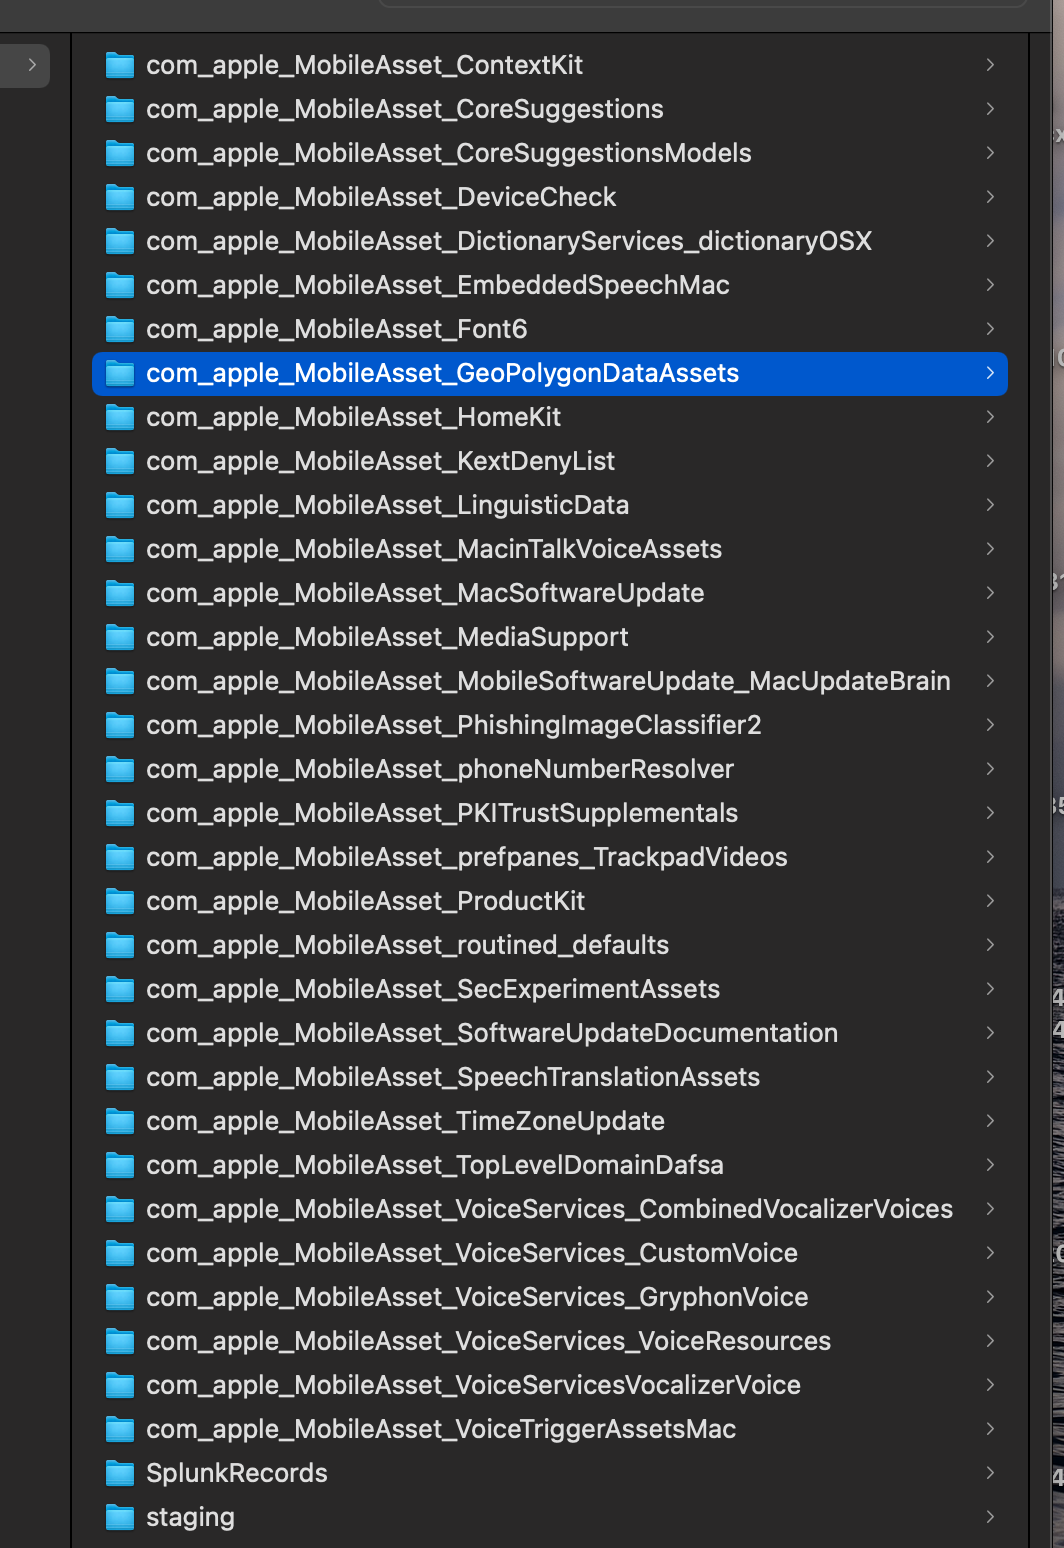The height and width of the screenshot is (1548, 1064).
Task: Expand the phoneNumberResolver row chevron
Action: tap(990, 769)
